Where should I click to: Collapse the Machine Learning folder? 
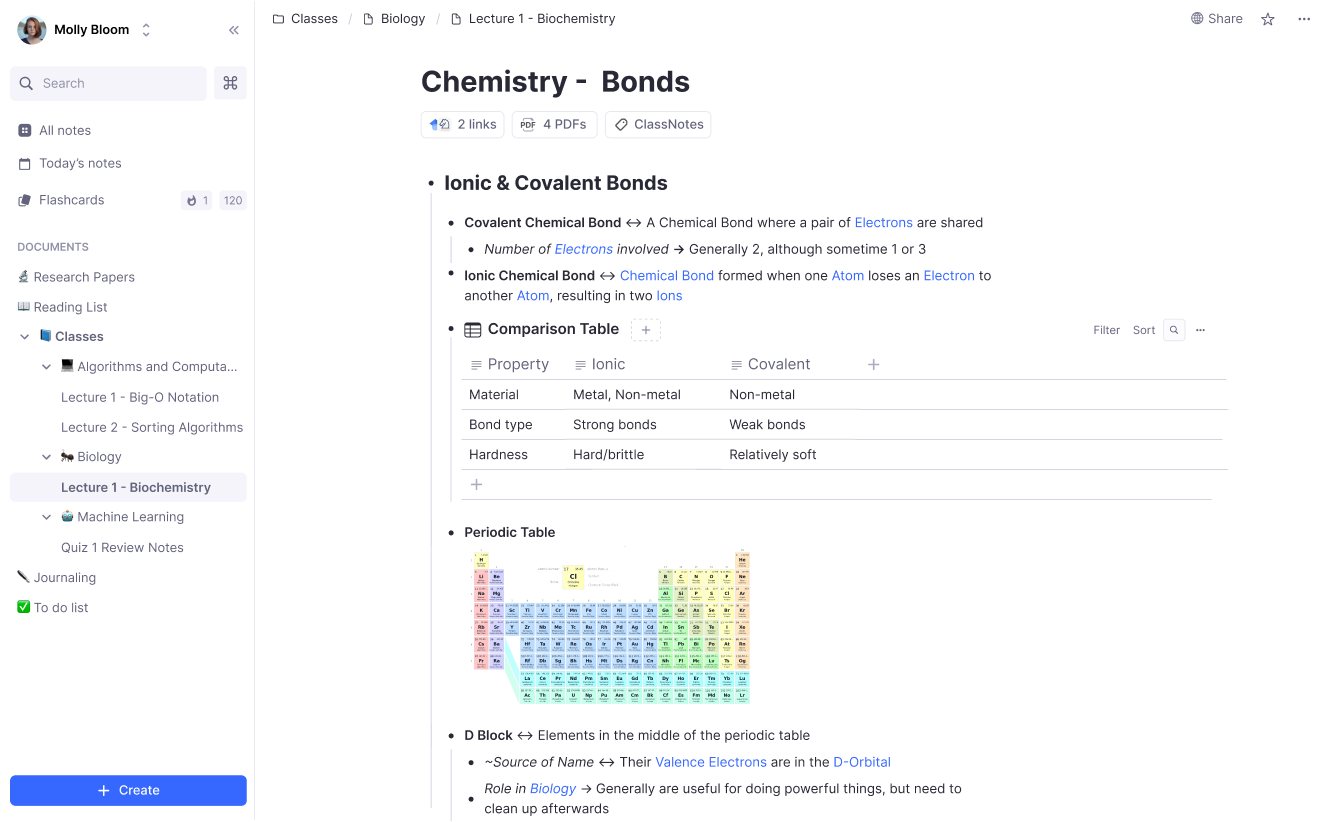coord(46,517)
